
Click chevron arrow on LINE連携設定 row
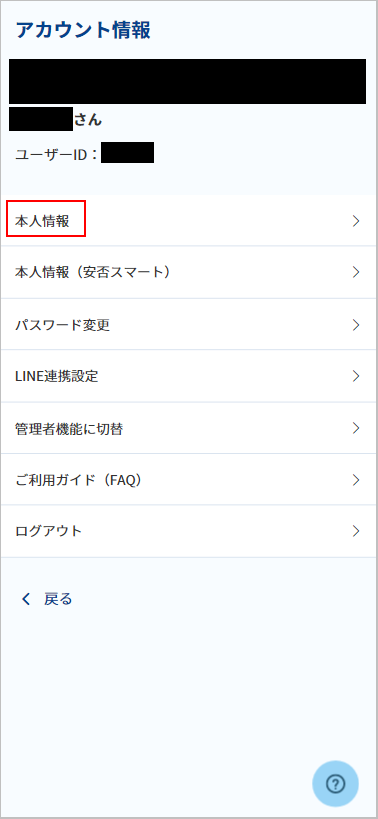(356, 376)
